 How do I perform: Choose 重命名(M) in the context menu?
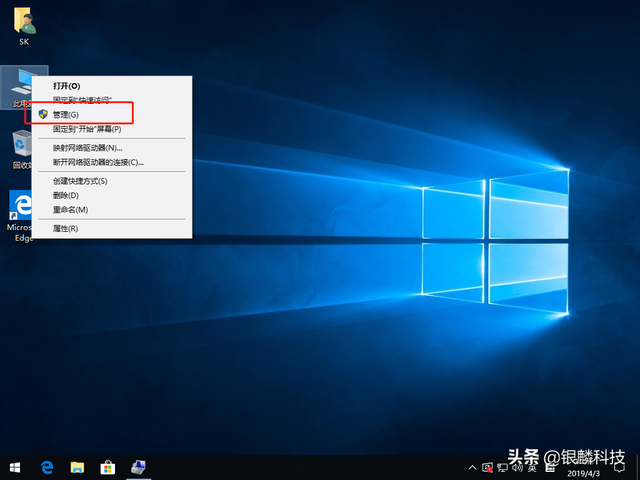point(111,209)
